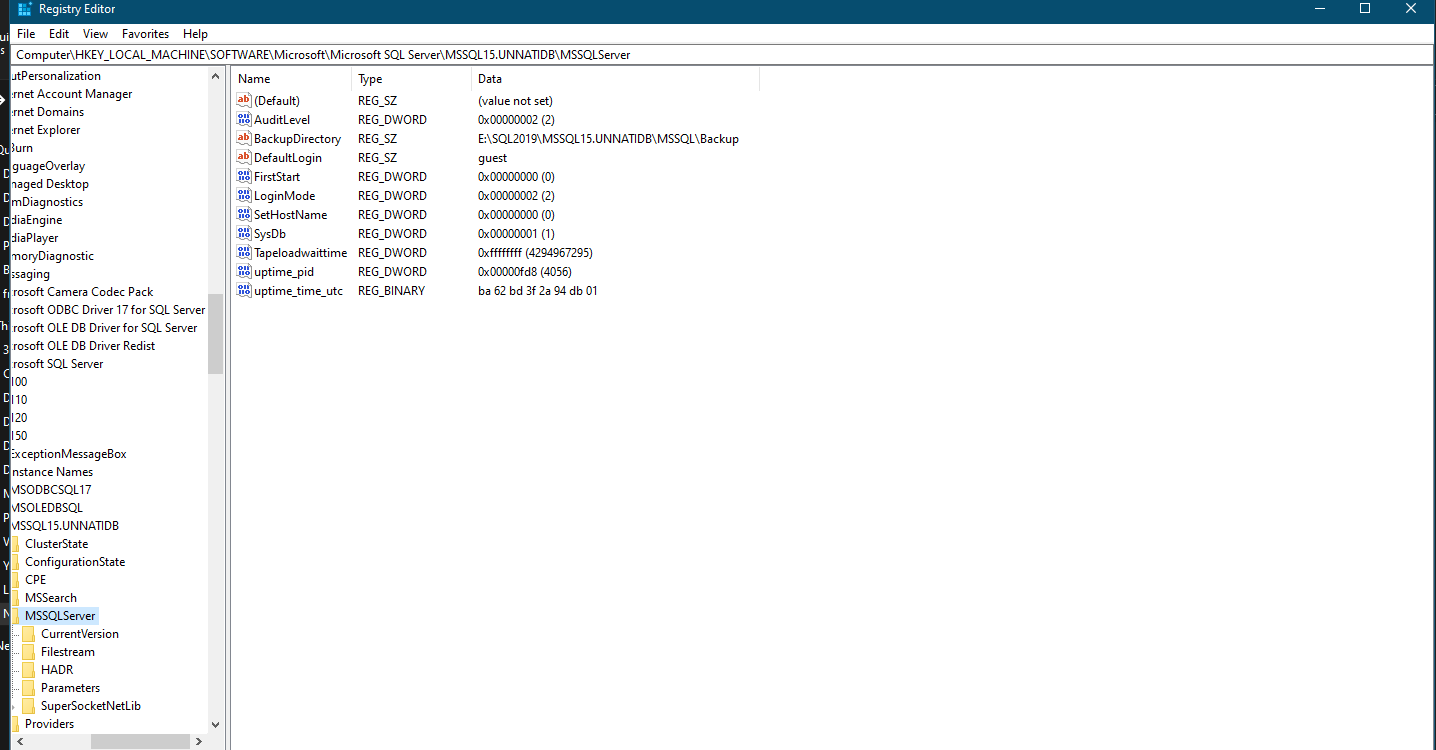Select the BackupDirectory path data value

(x=608, y=139)
